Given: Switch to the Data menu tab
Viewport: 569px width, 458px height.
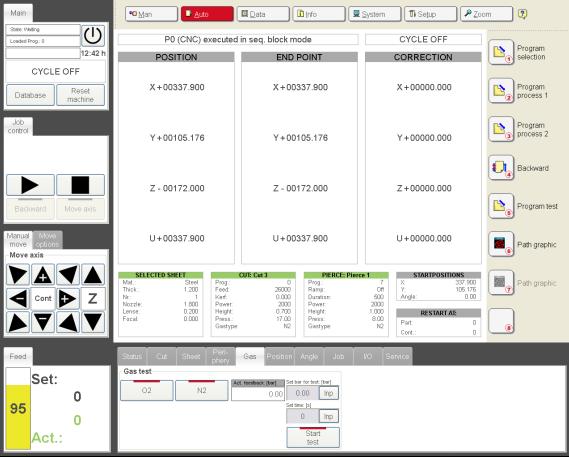Looking at the screenshot, I should pos(263,14).
